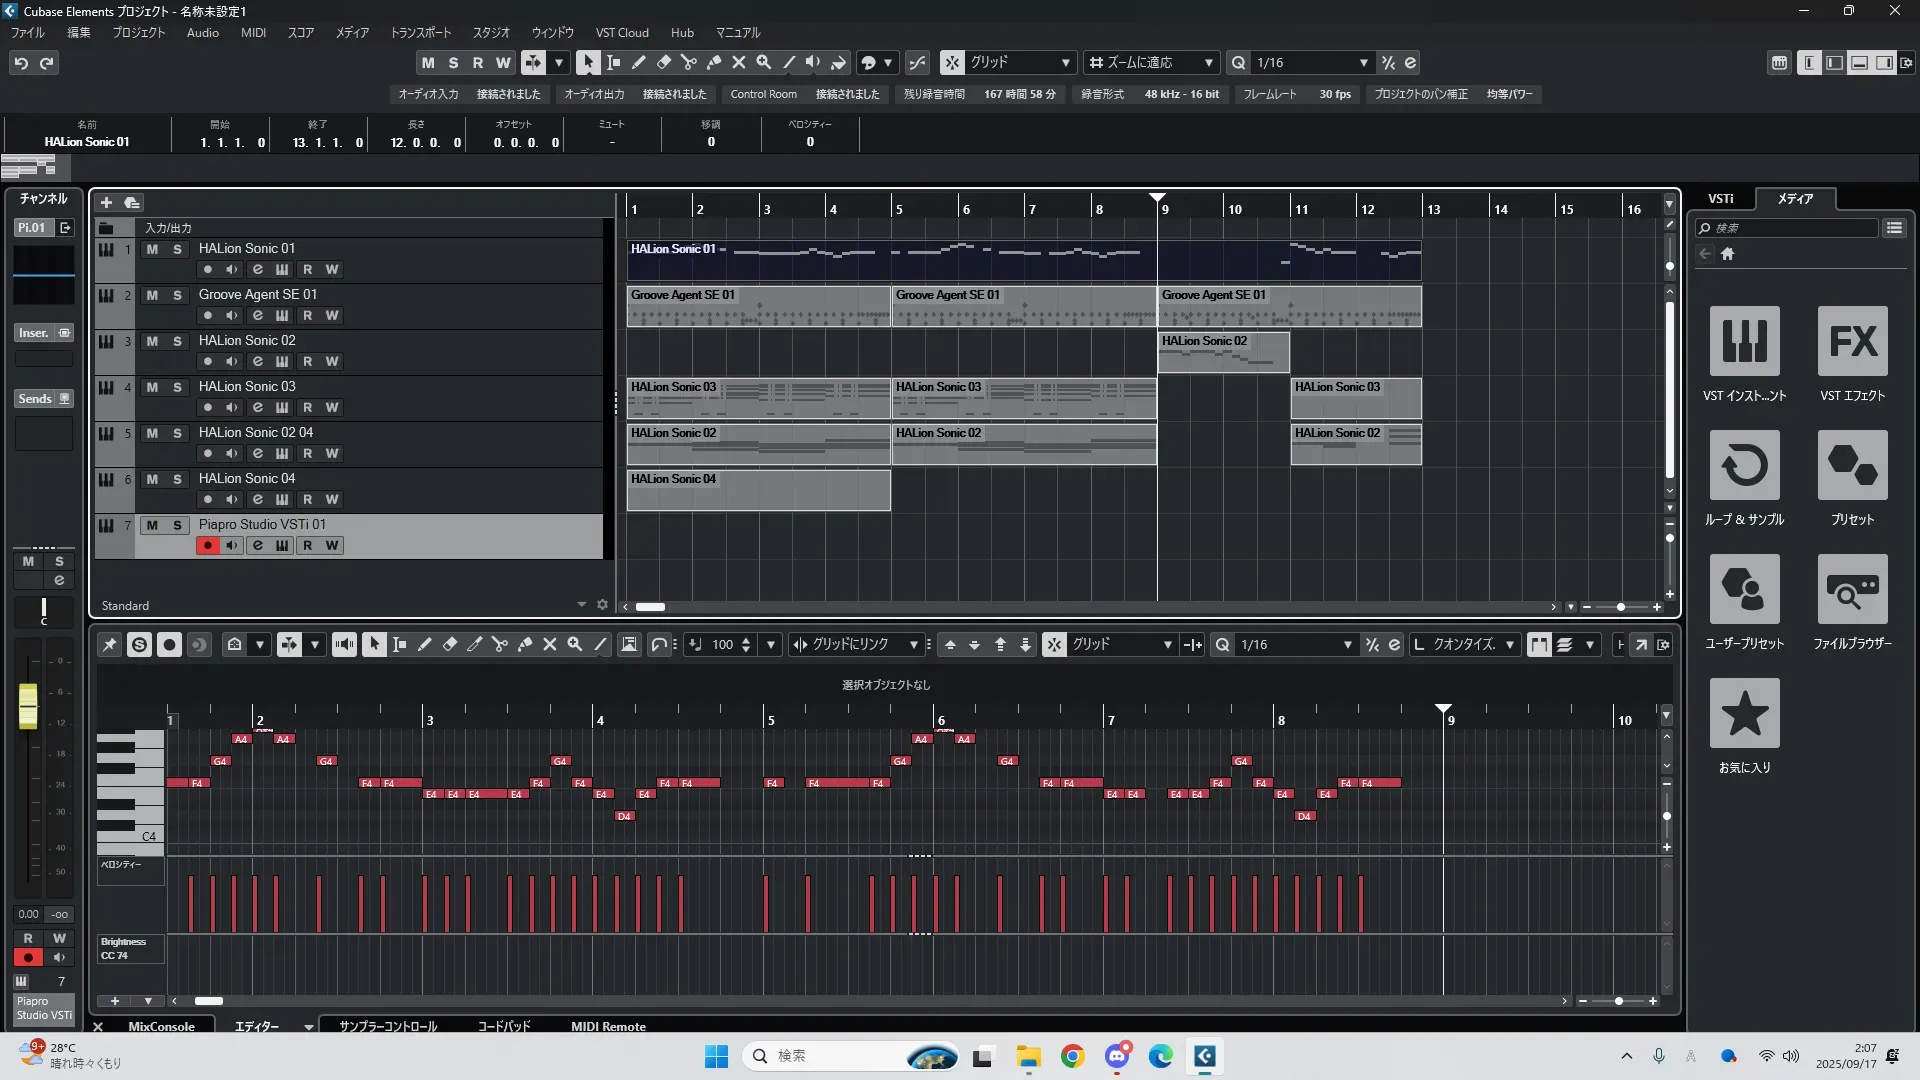
Task: Click the channel volume fader handle
Action: pos(28,706)
